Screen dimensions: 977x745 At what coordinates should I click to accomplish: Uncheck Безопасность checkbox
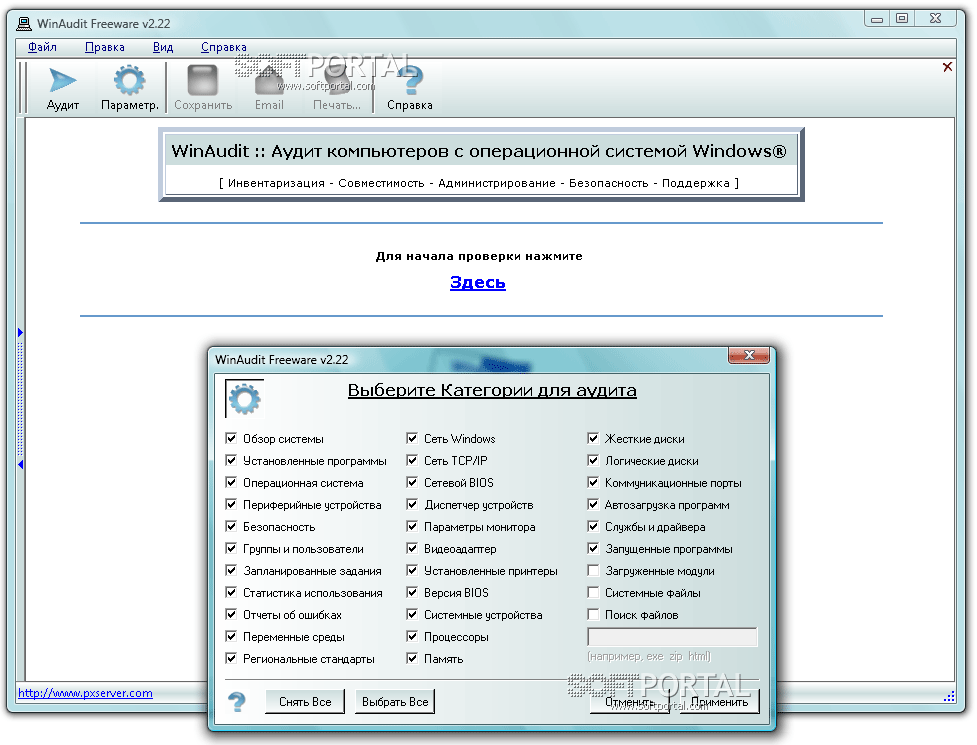[231, 526]
